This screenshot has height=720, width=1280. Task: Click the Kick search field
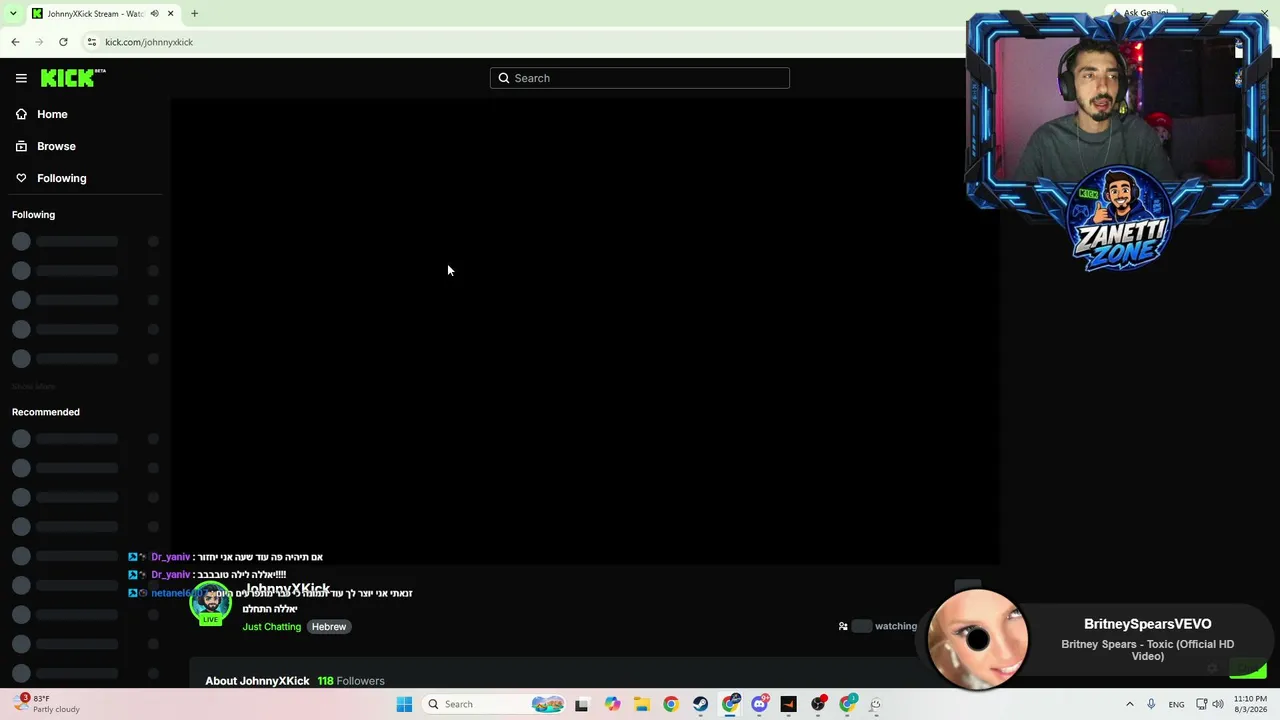[640, 78]
